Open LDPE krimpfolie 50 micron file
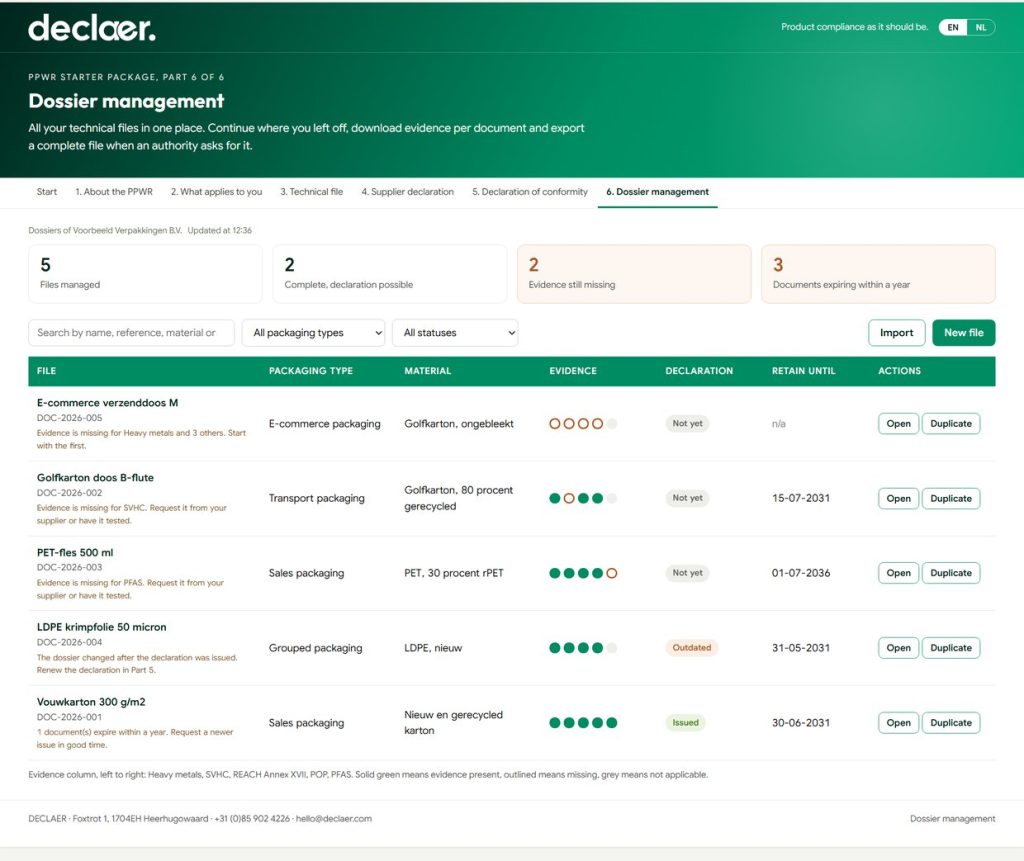Viewport: 1024px width, 861px height. click(898, 648)
